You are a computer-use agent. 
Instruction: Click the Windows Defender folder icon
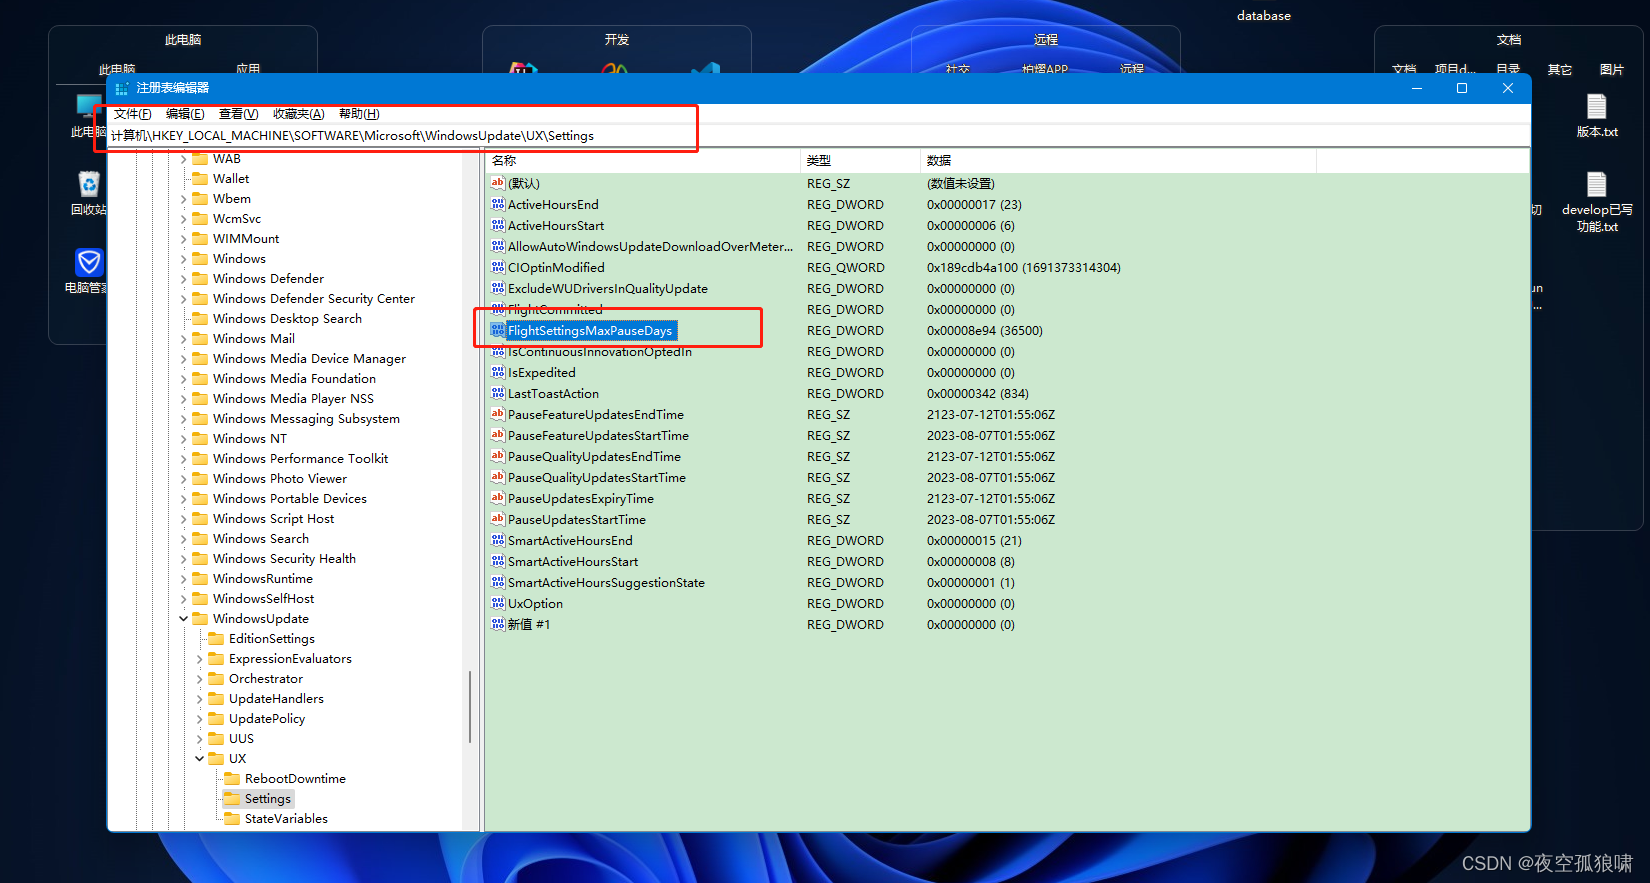click(200, 278)
